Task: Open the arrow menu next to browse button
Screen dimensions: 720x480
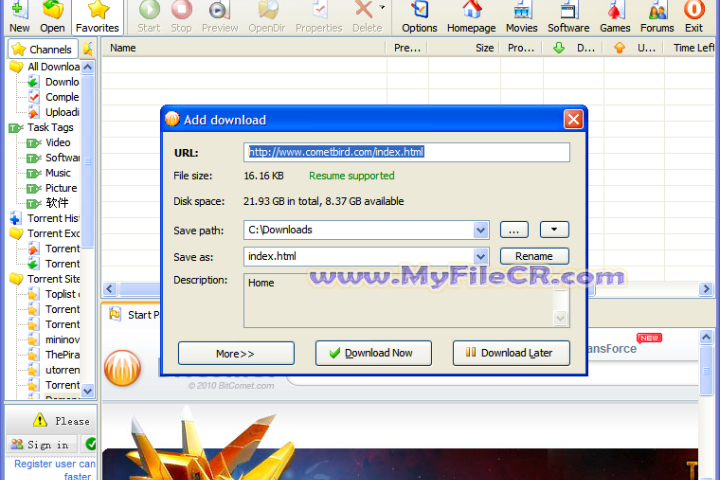Action: click(554, 229)
